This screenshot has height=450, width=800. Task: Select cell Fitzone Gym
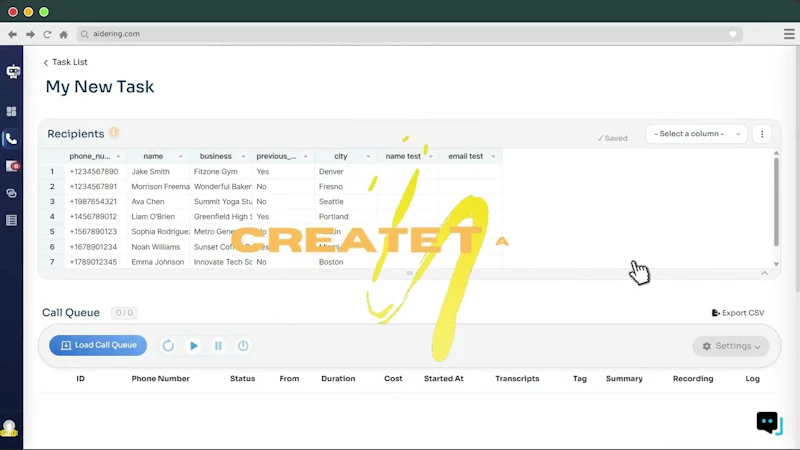tap(221, 171)
